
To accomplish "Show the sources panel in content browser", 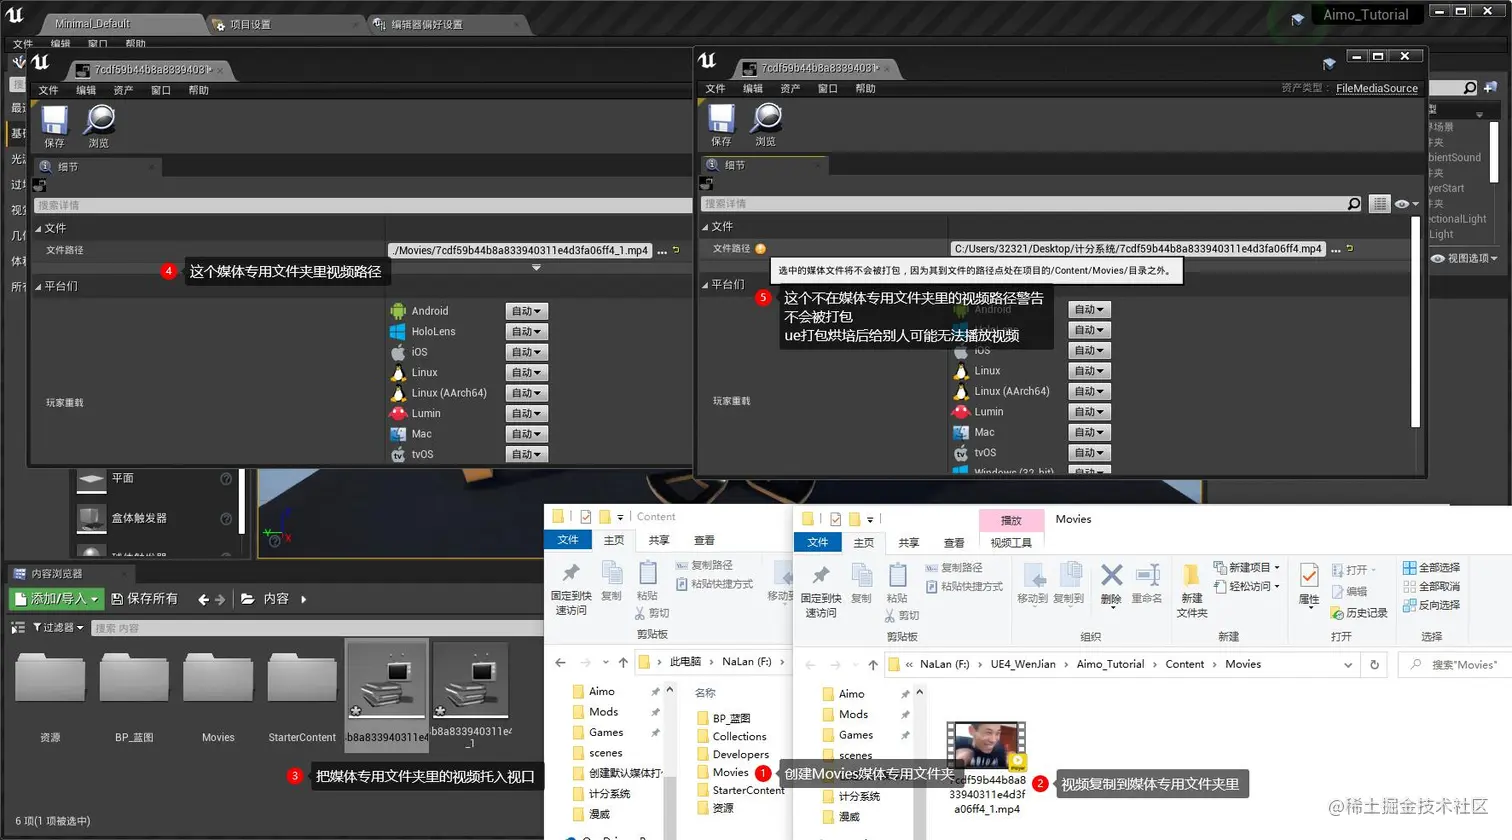I will (17, 628).
